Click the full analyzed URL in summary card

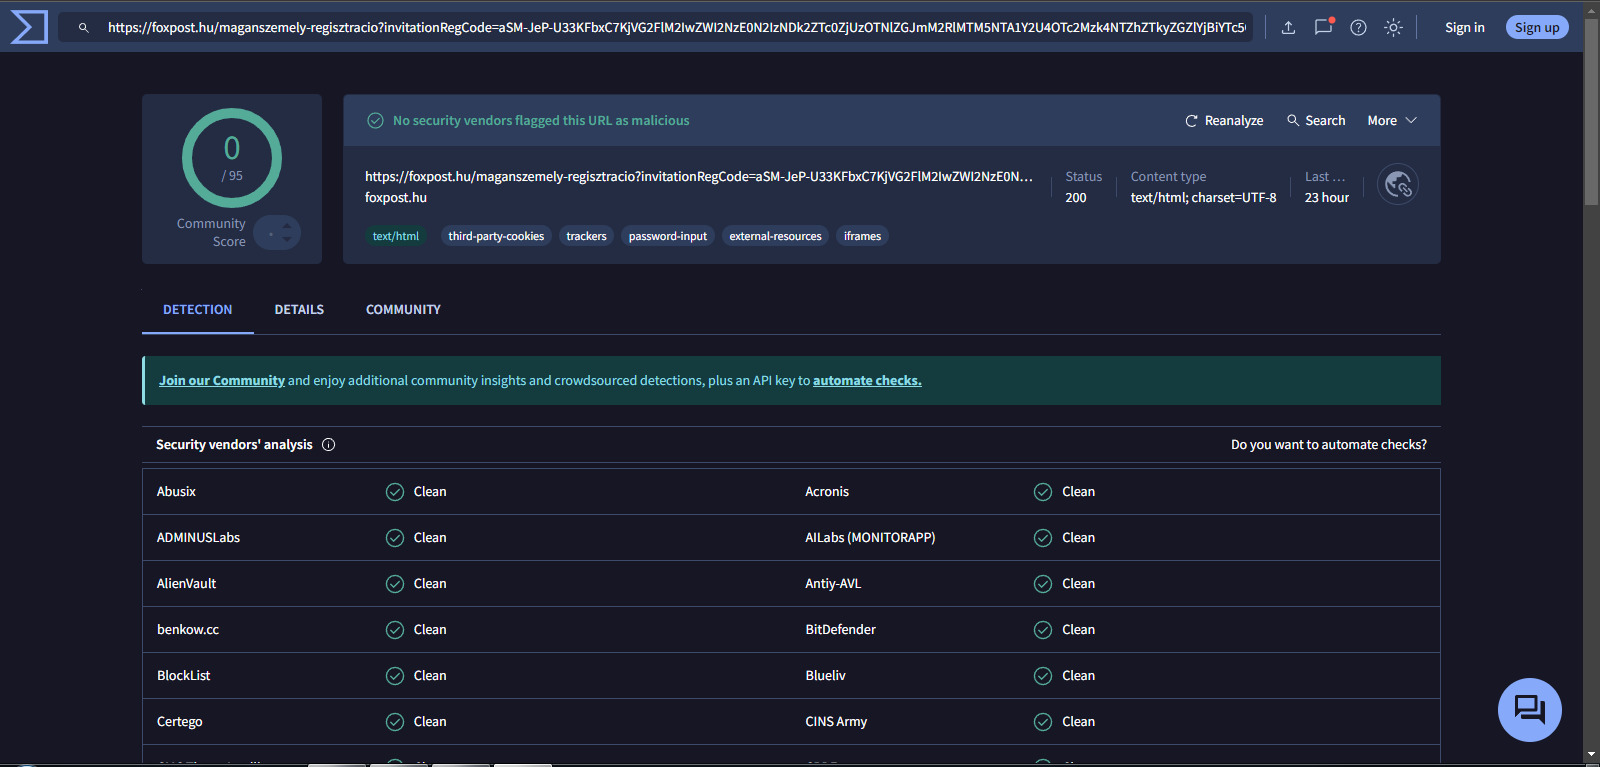699,177
